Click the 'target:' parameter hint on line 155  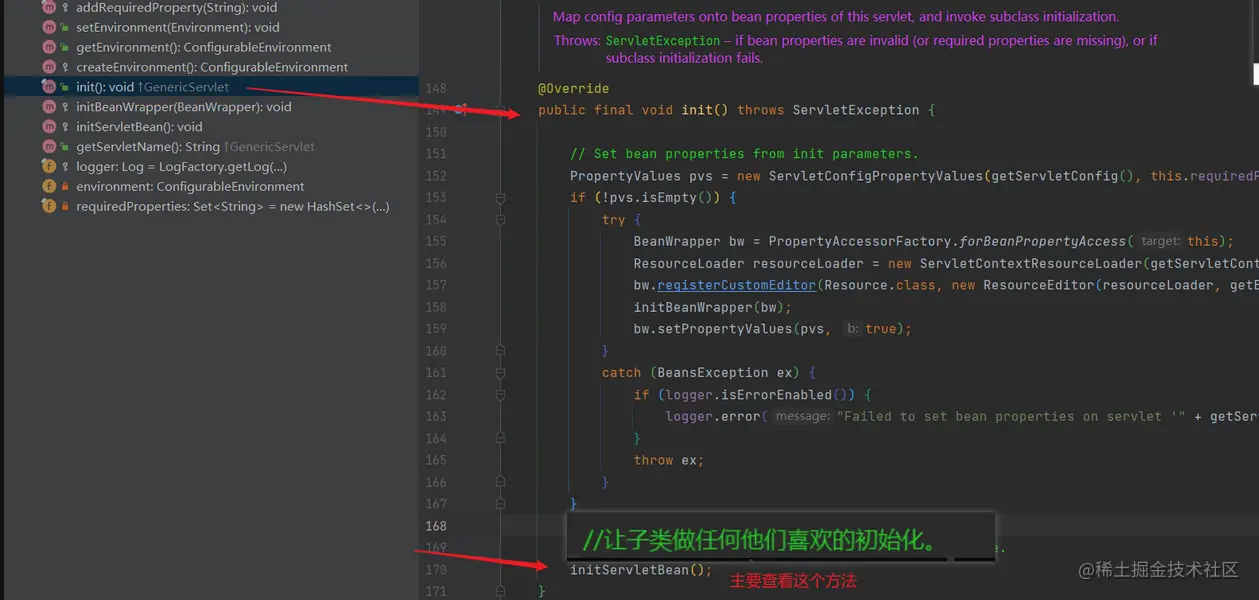pos(1160,241)
